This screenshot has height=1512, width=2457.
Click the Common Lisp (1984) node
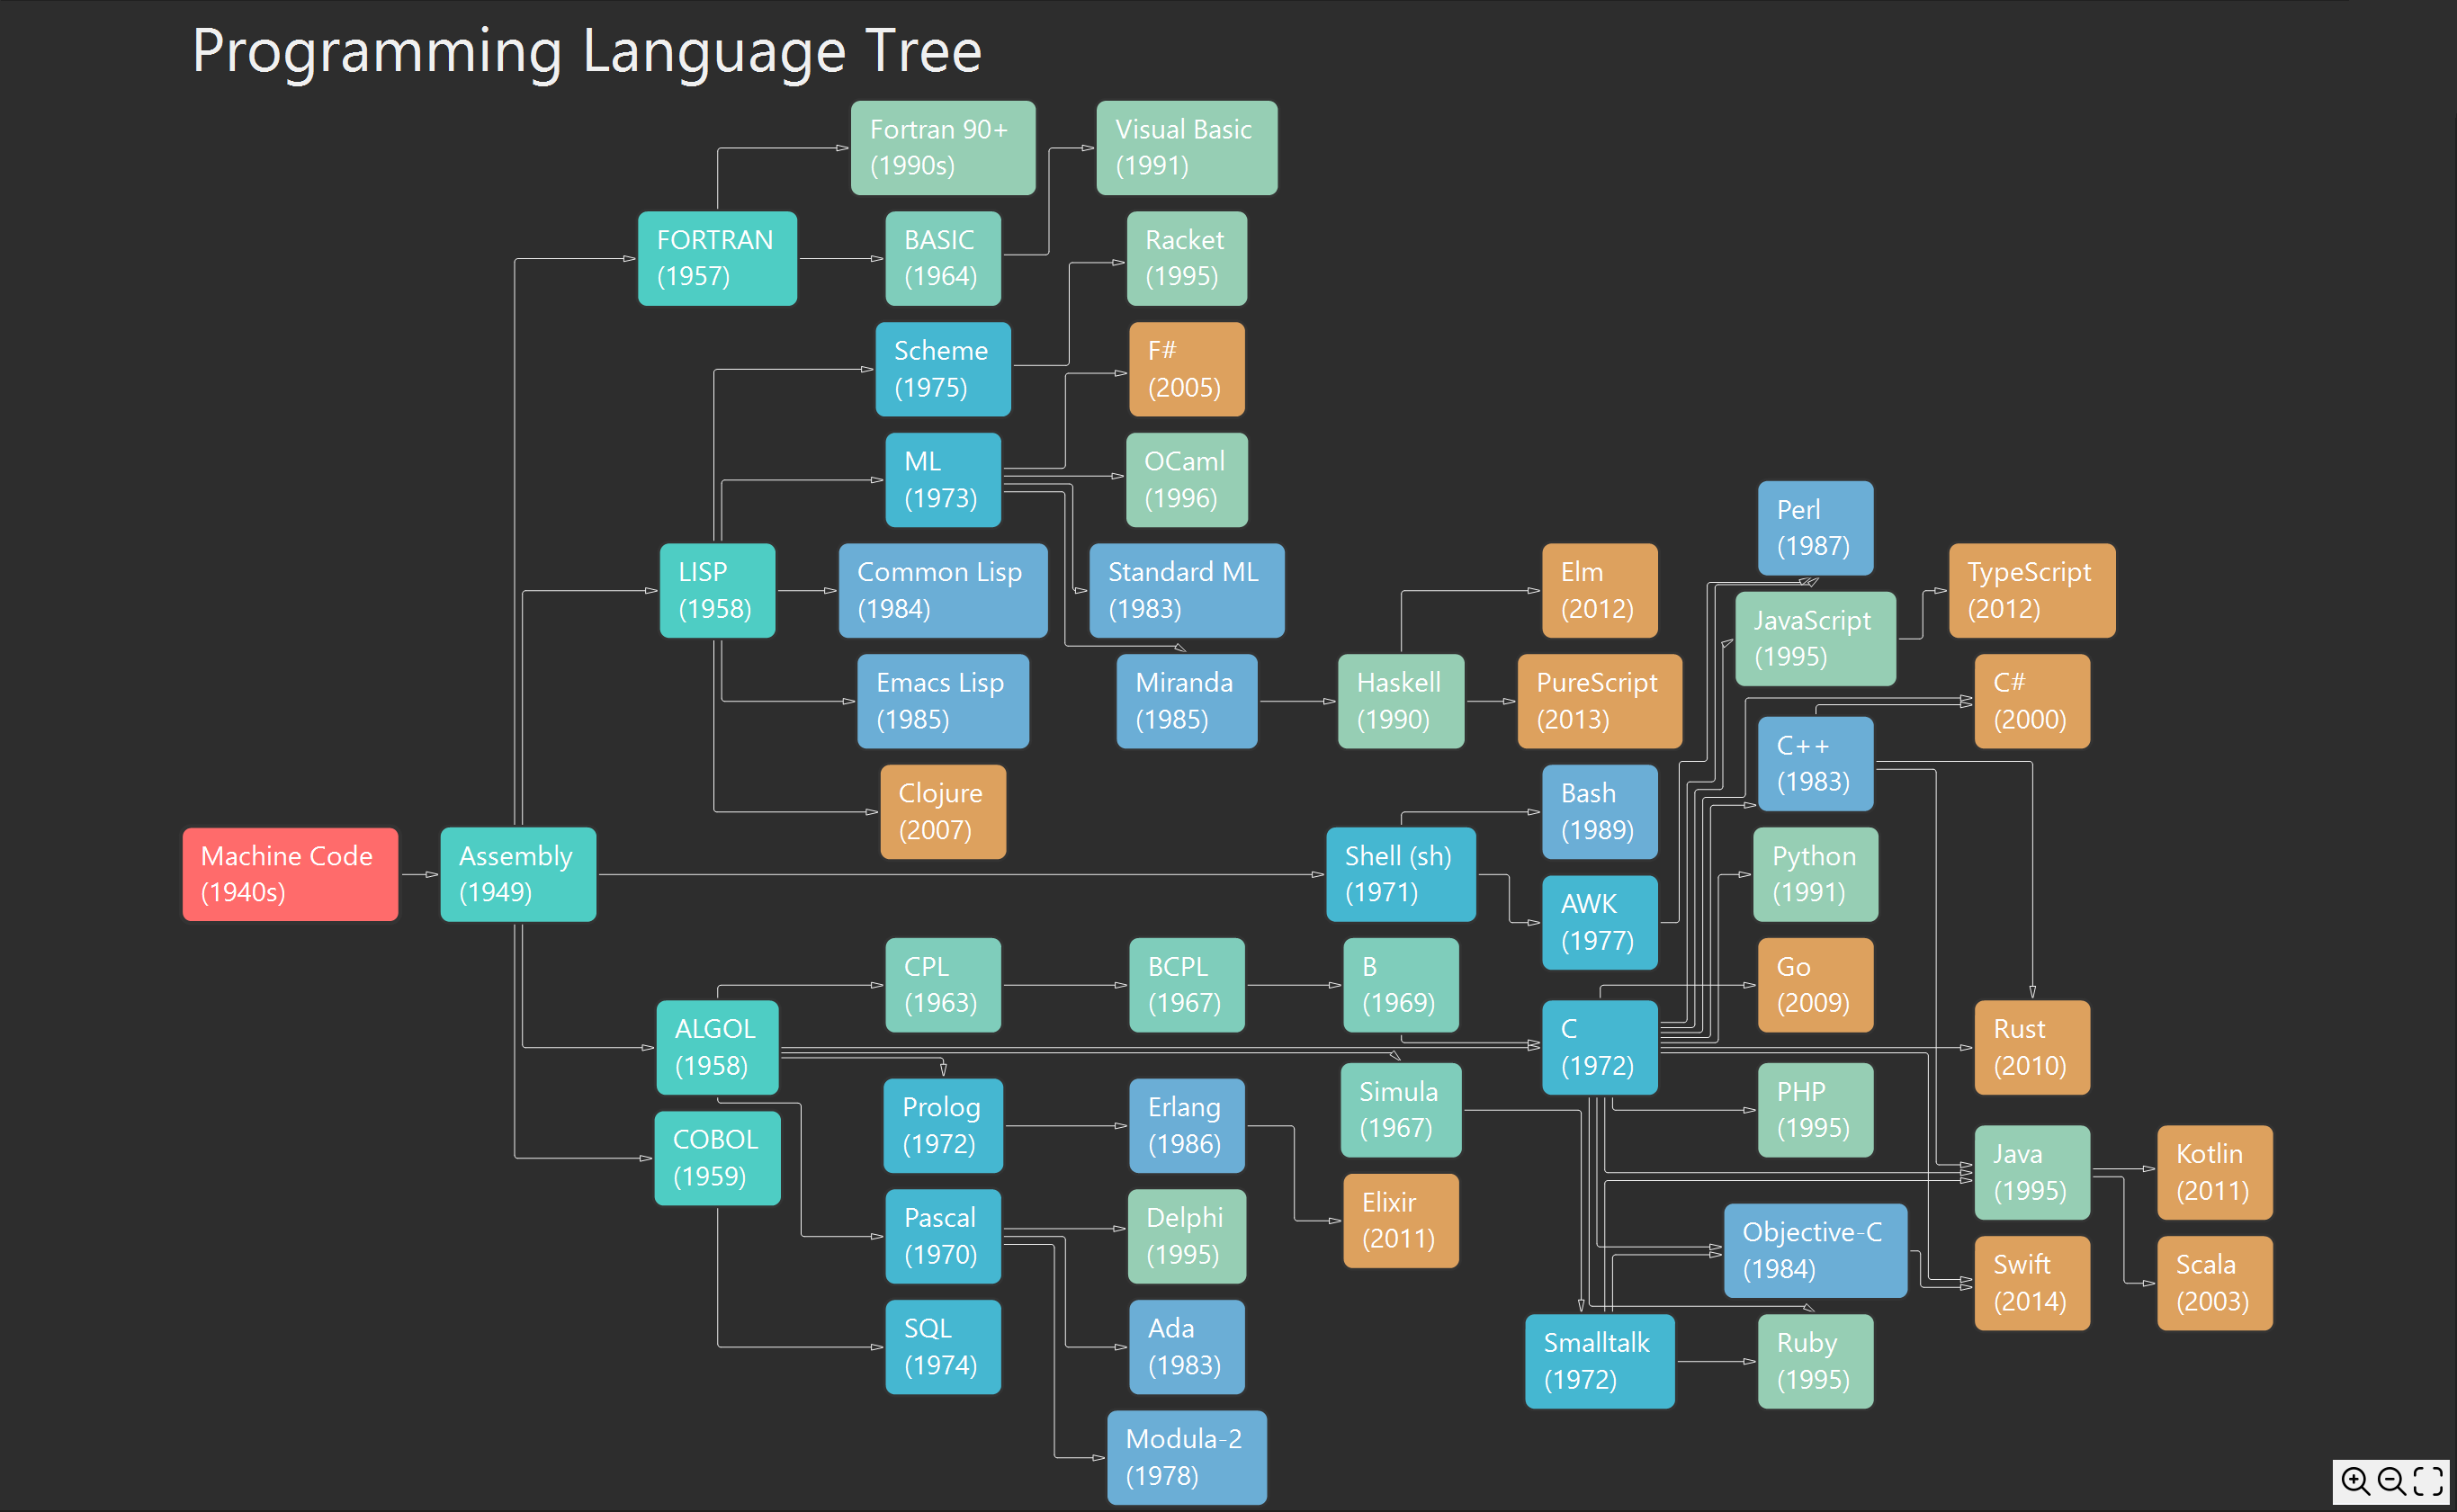(942, 590)
